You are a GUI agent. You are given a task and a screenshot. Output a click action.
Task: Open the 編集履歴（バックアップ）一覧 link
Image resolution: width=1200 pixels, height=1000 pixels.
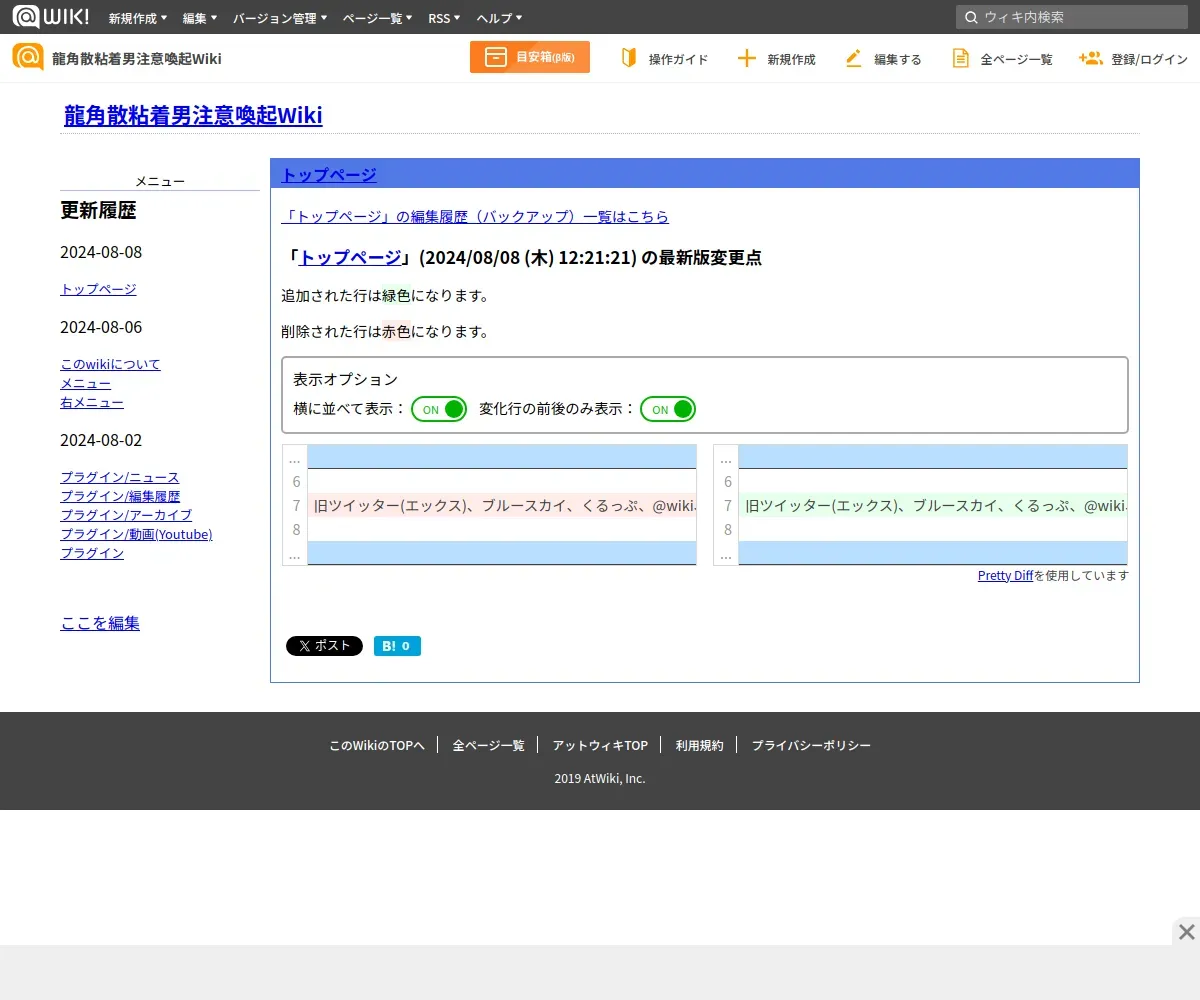tap(475, 216)
